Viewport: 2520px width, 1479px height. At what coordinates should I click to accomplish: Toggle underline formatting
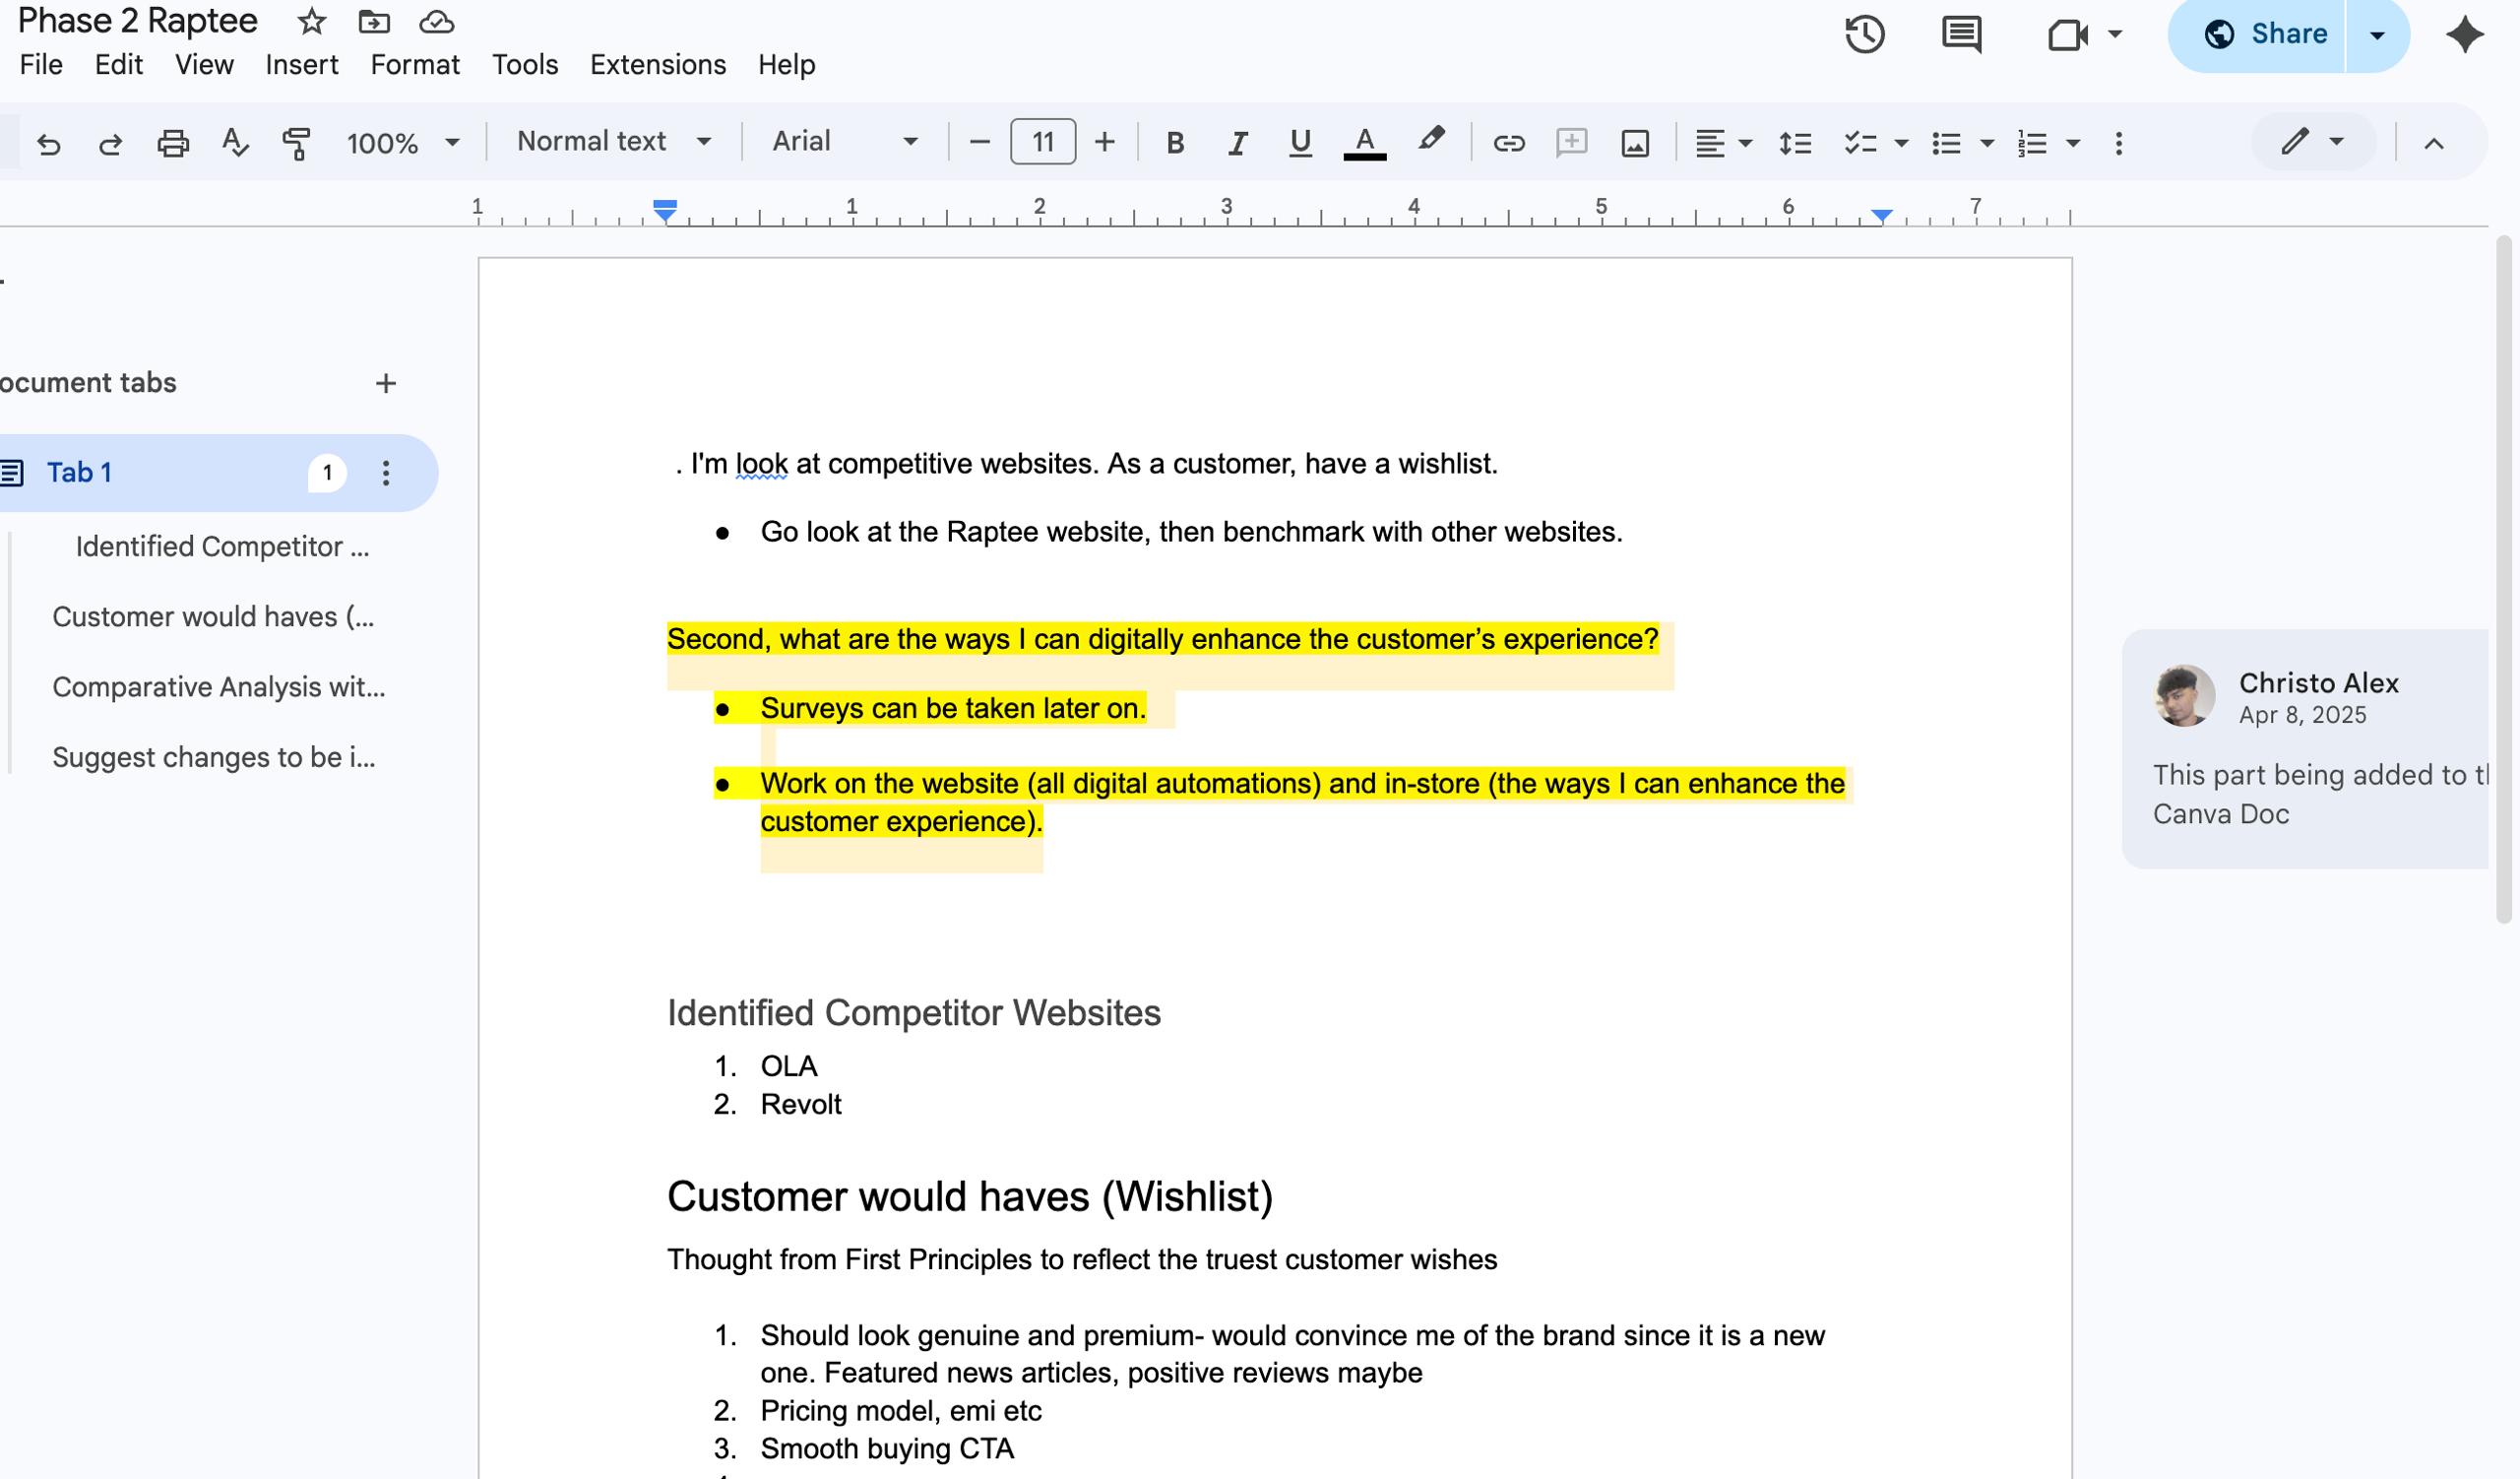(x=1299, y=143)
